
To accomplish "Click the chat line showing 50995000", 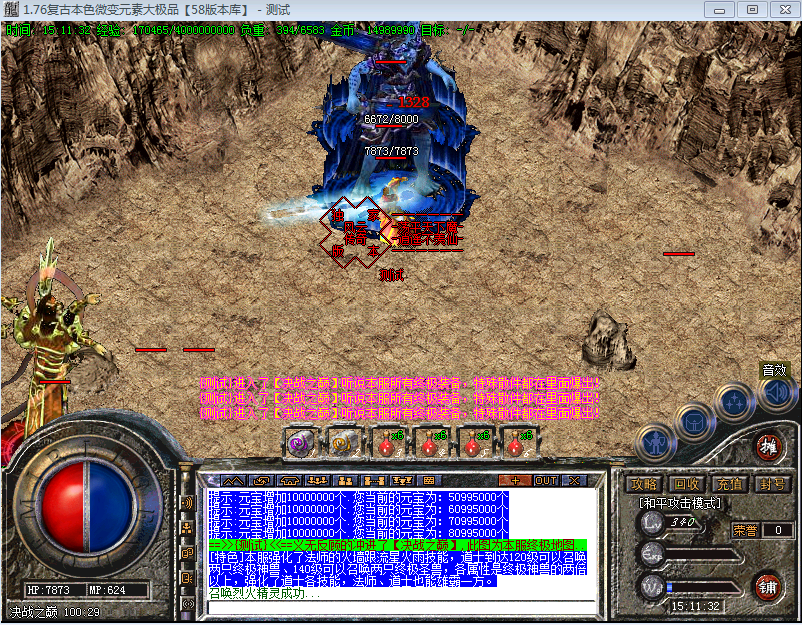I will 359,497.
